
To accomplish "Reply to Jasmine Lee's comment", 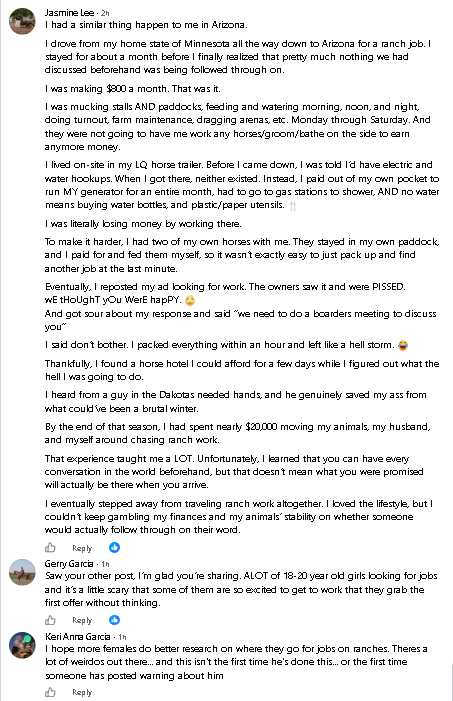I will [82, 548].
